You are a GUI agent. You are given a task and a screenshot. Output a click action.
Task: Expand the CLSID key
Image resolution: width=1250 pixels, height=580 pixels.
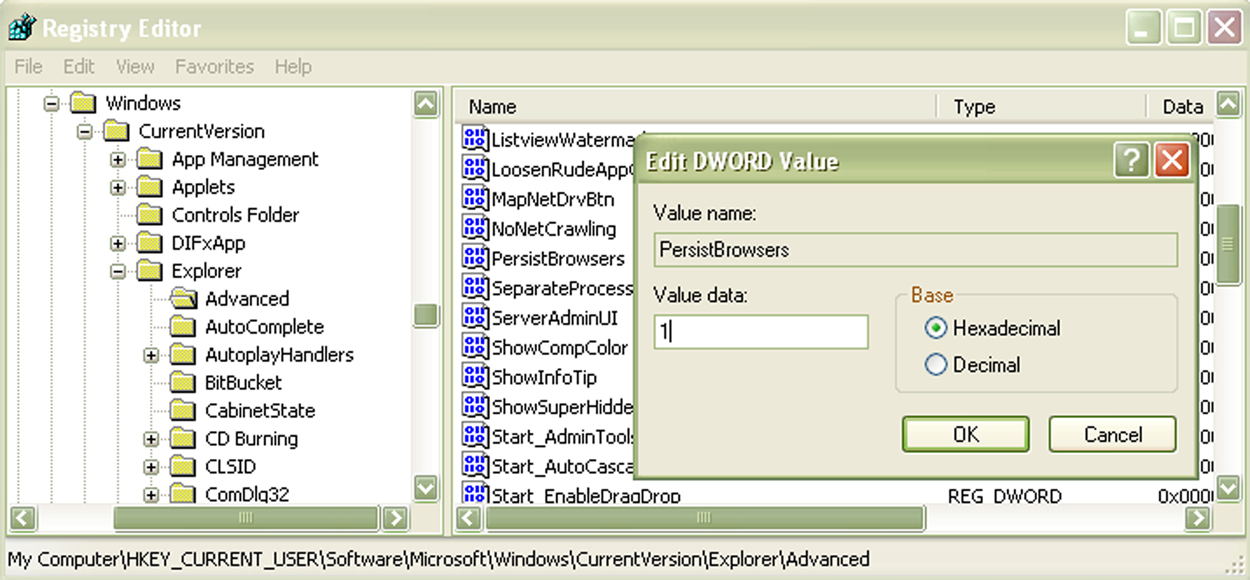click(x=151, y=467)
